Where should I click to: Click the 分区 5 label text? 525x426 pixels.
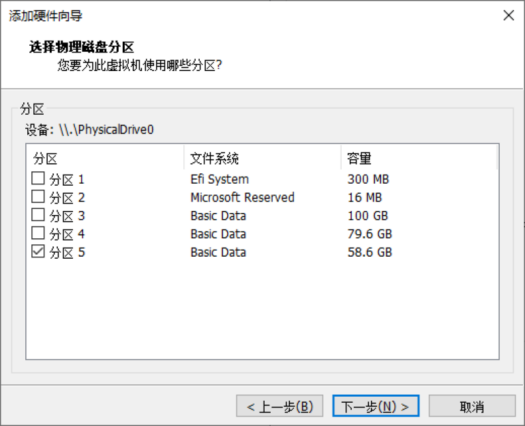(x=67, y=252)
